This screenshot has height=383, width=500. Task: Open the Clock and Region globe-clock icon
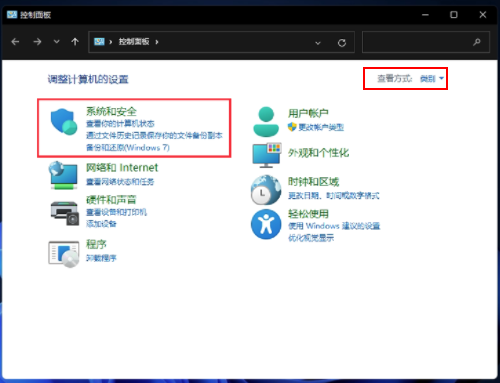coord(266,190)
